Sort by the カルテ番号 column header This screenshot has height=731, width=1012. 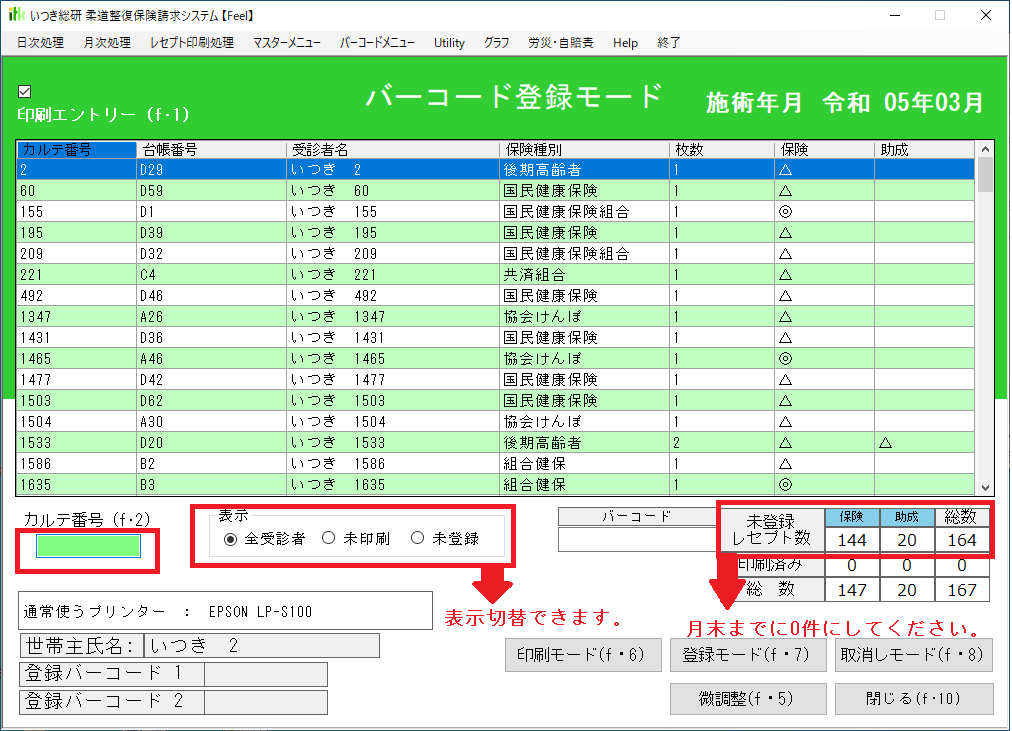point(76,150)
